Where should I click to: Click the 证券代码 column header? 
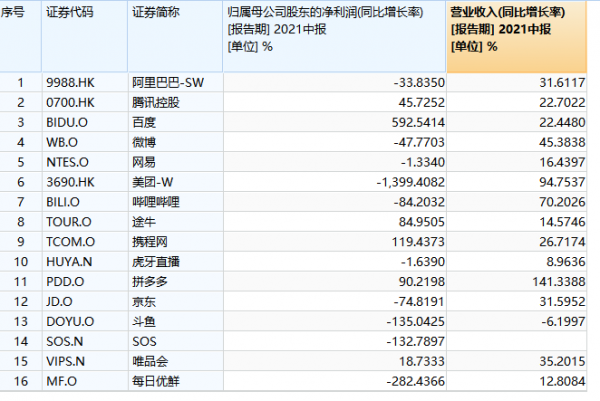click(85, 36)
